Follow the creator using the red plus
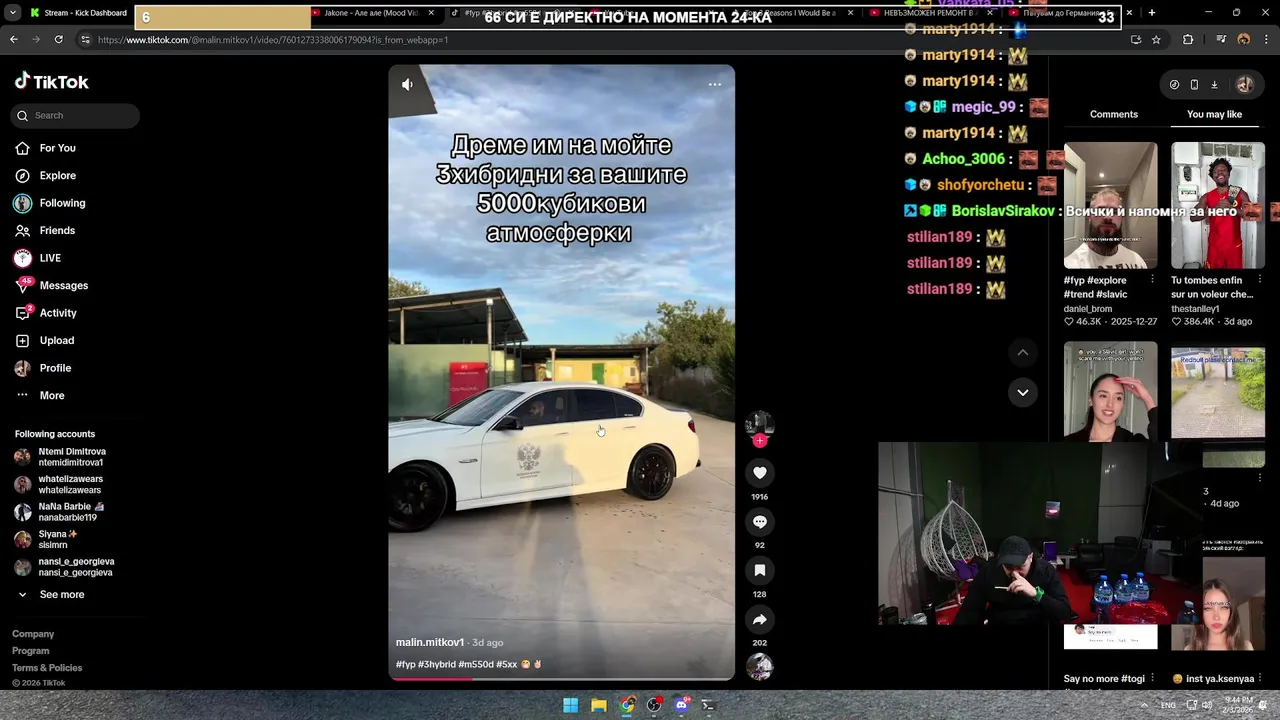 click(760, 441)
